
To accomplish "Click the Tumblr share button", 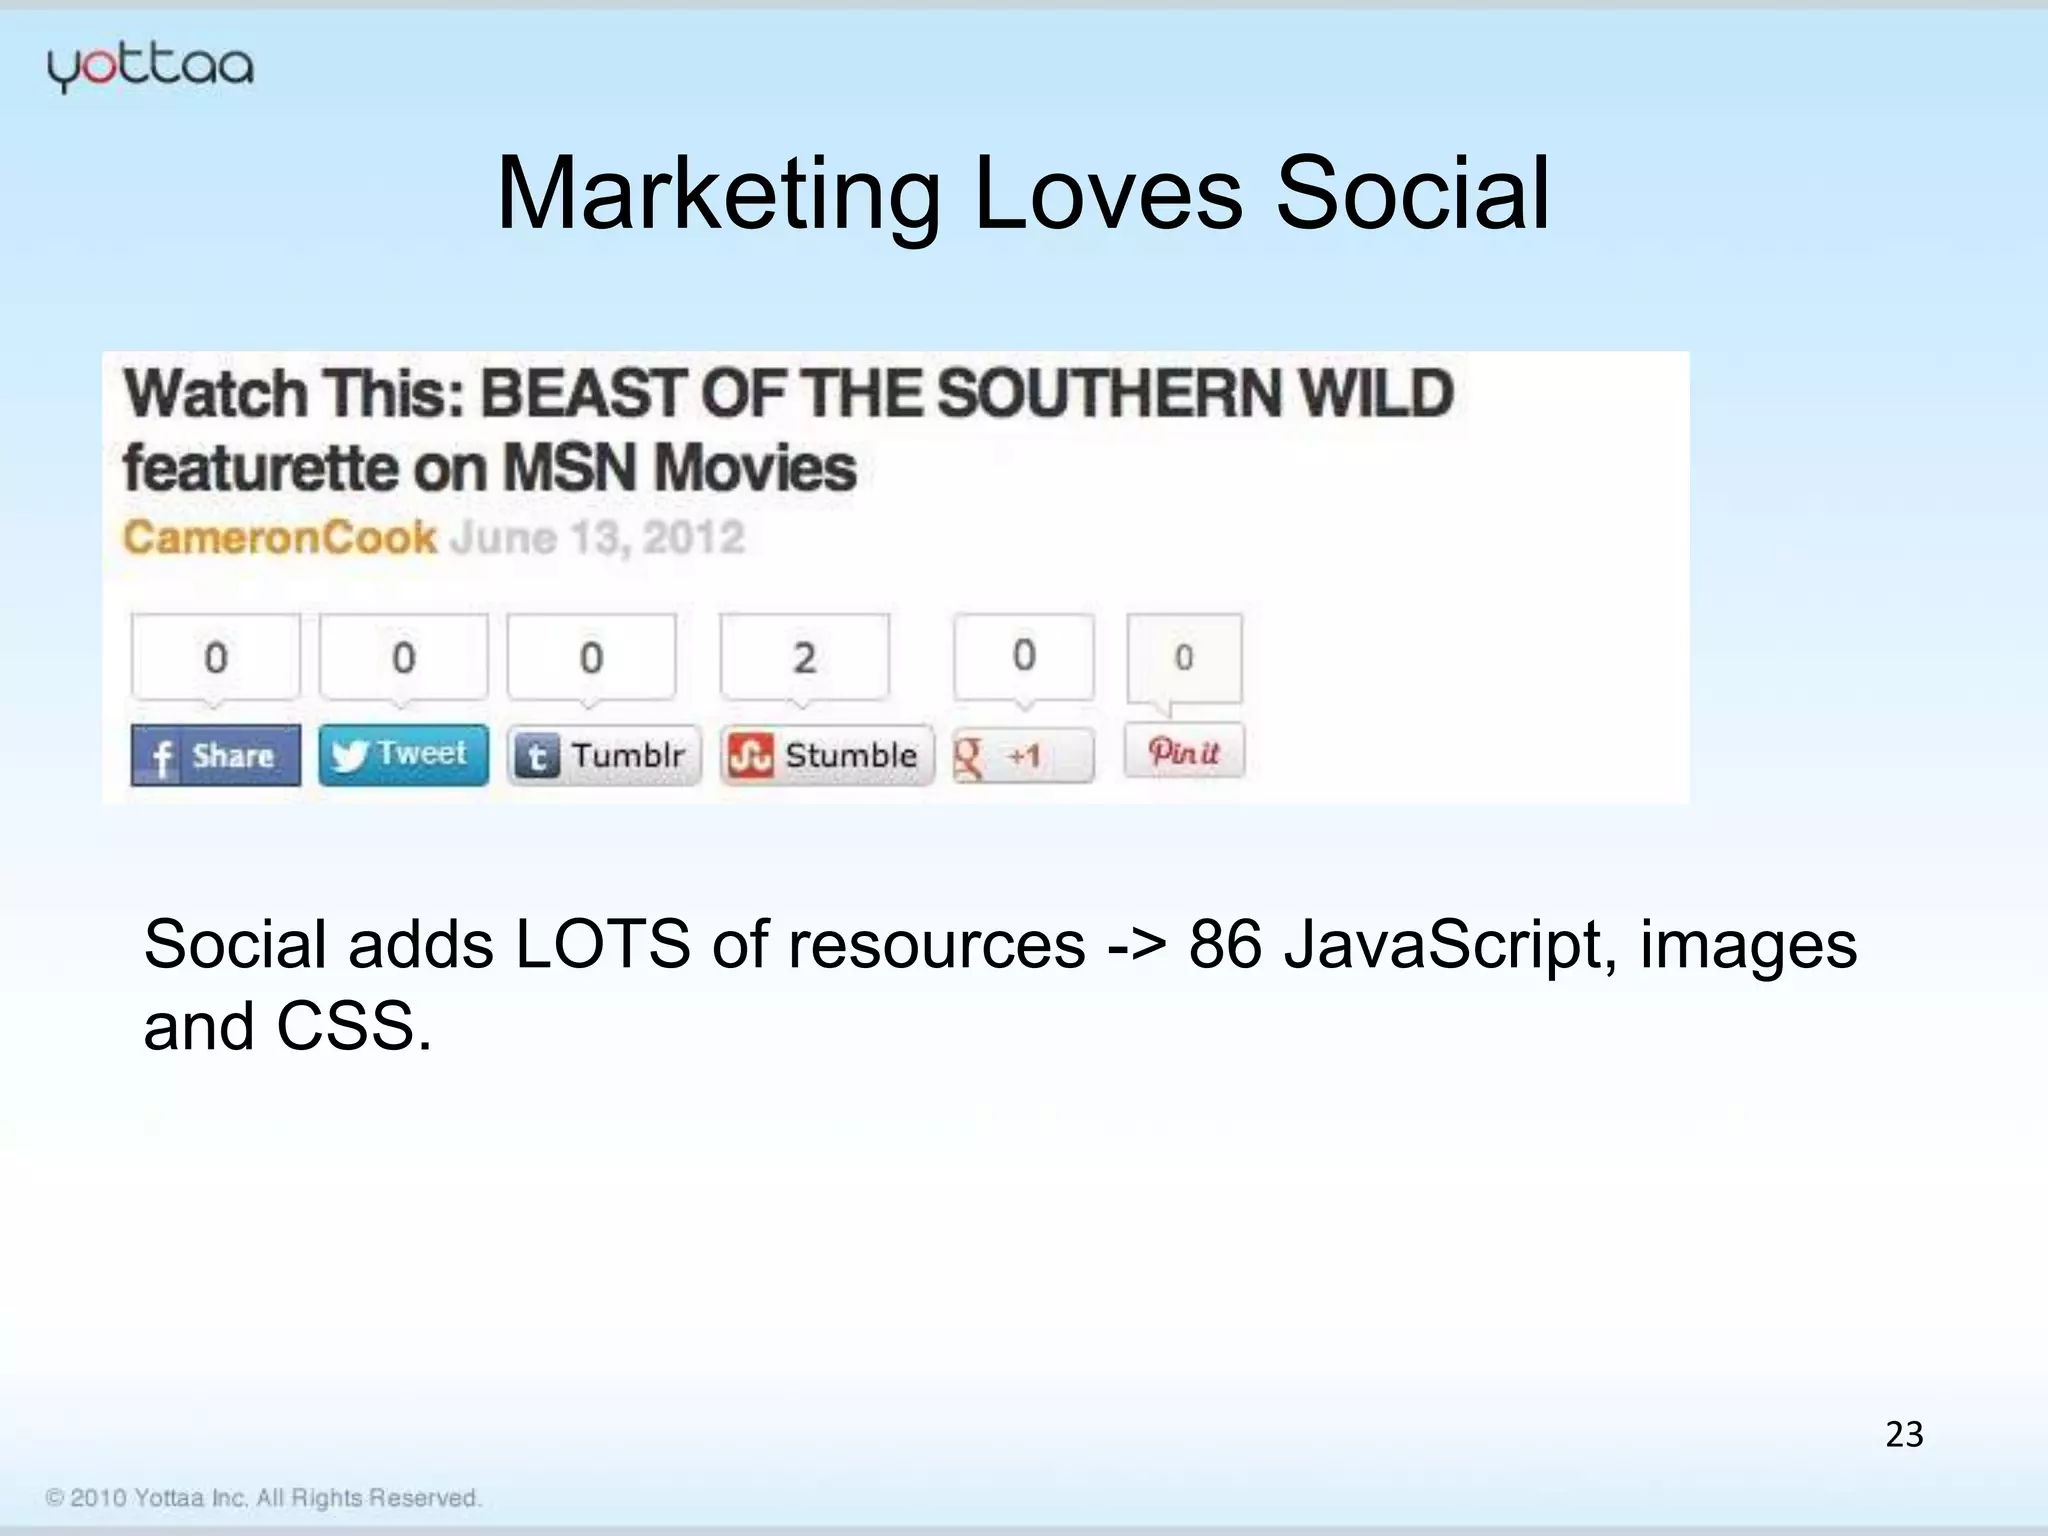I will point(604,755).
